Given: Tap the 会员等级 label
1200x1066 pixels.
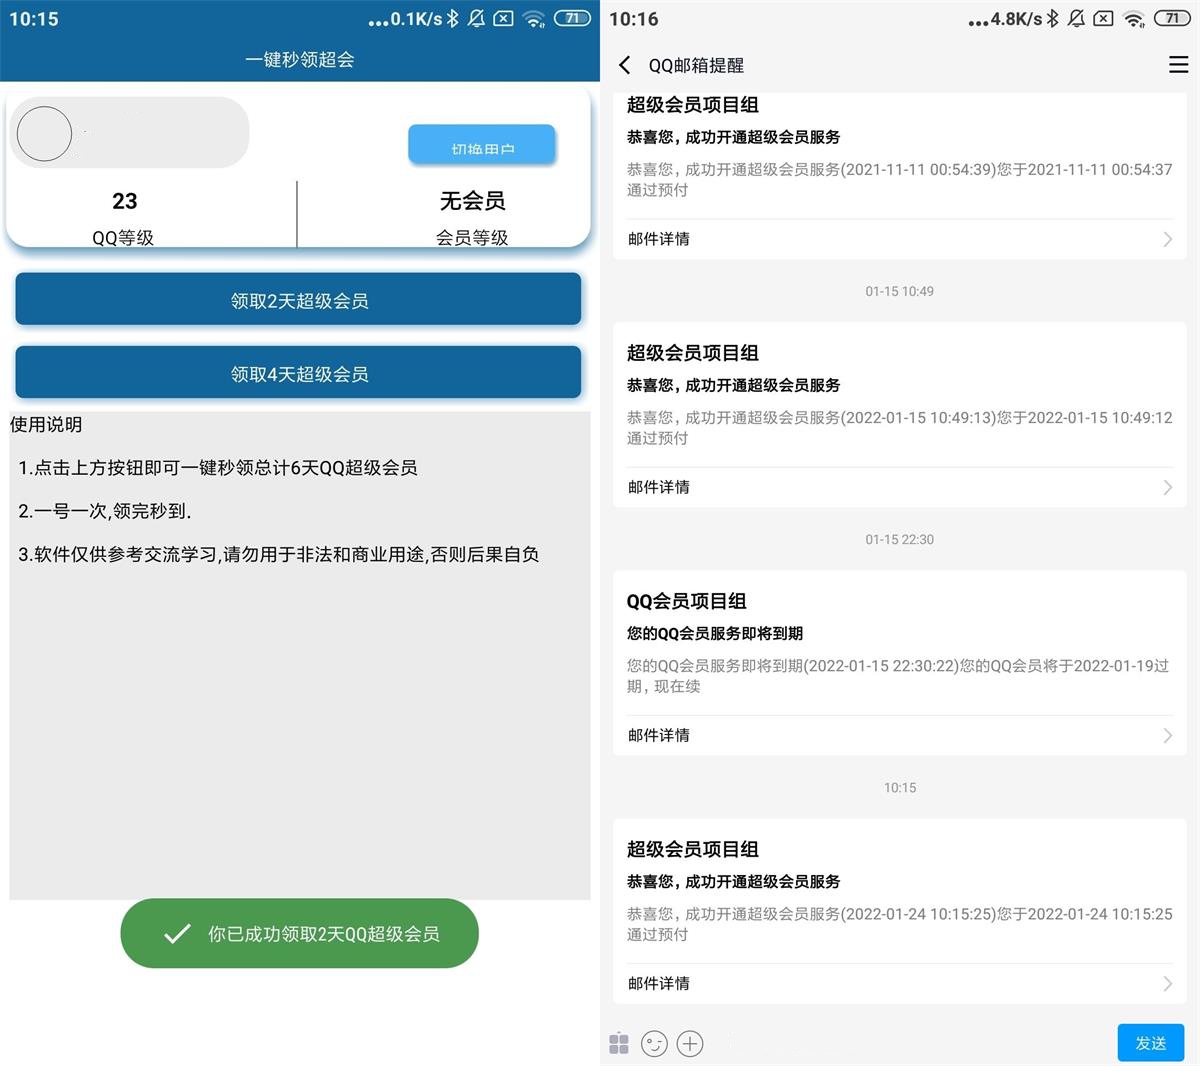Looking at the screenshot, I should [472, 238].
